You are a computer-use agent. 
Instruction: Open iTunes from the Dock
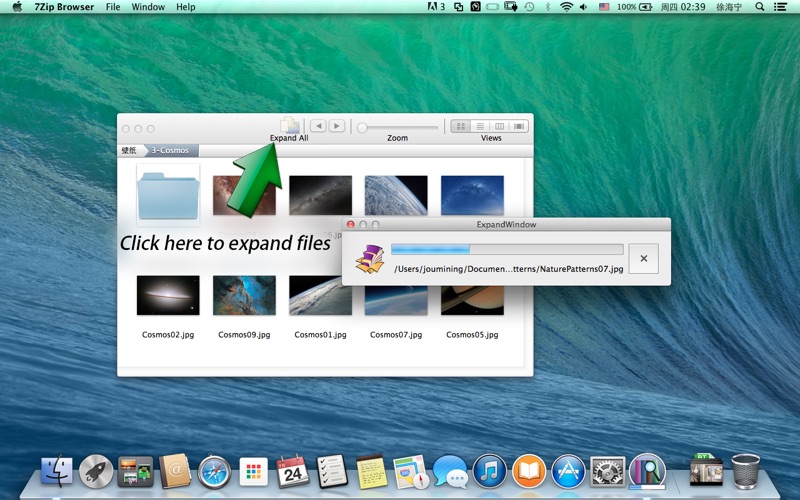point(489,471)
